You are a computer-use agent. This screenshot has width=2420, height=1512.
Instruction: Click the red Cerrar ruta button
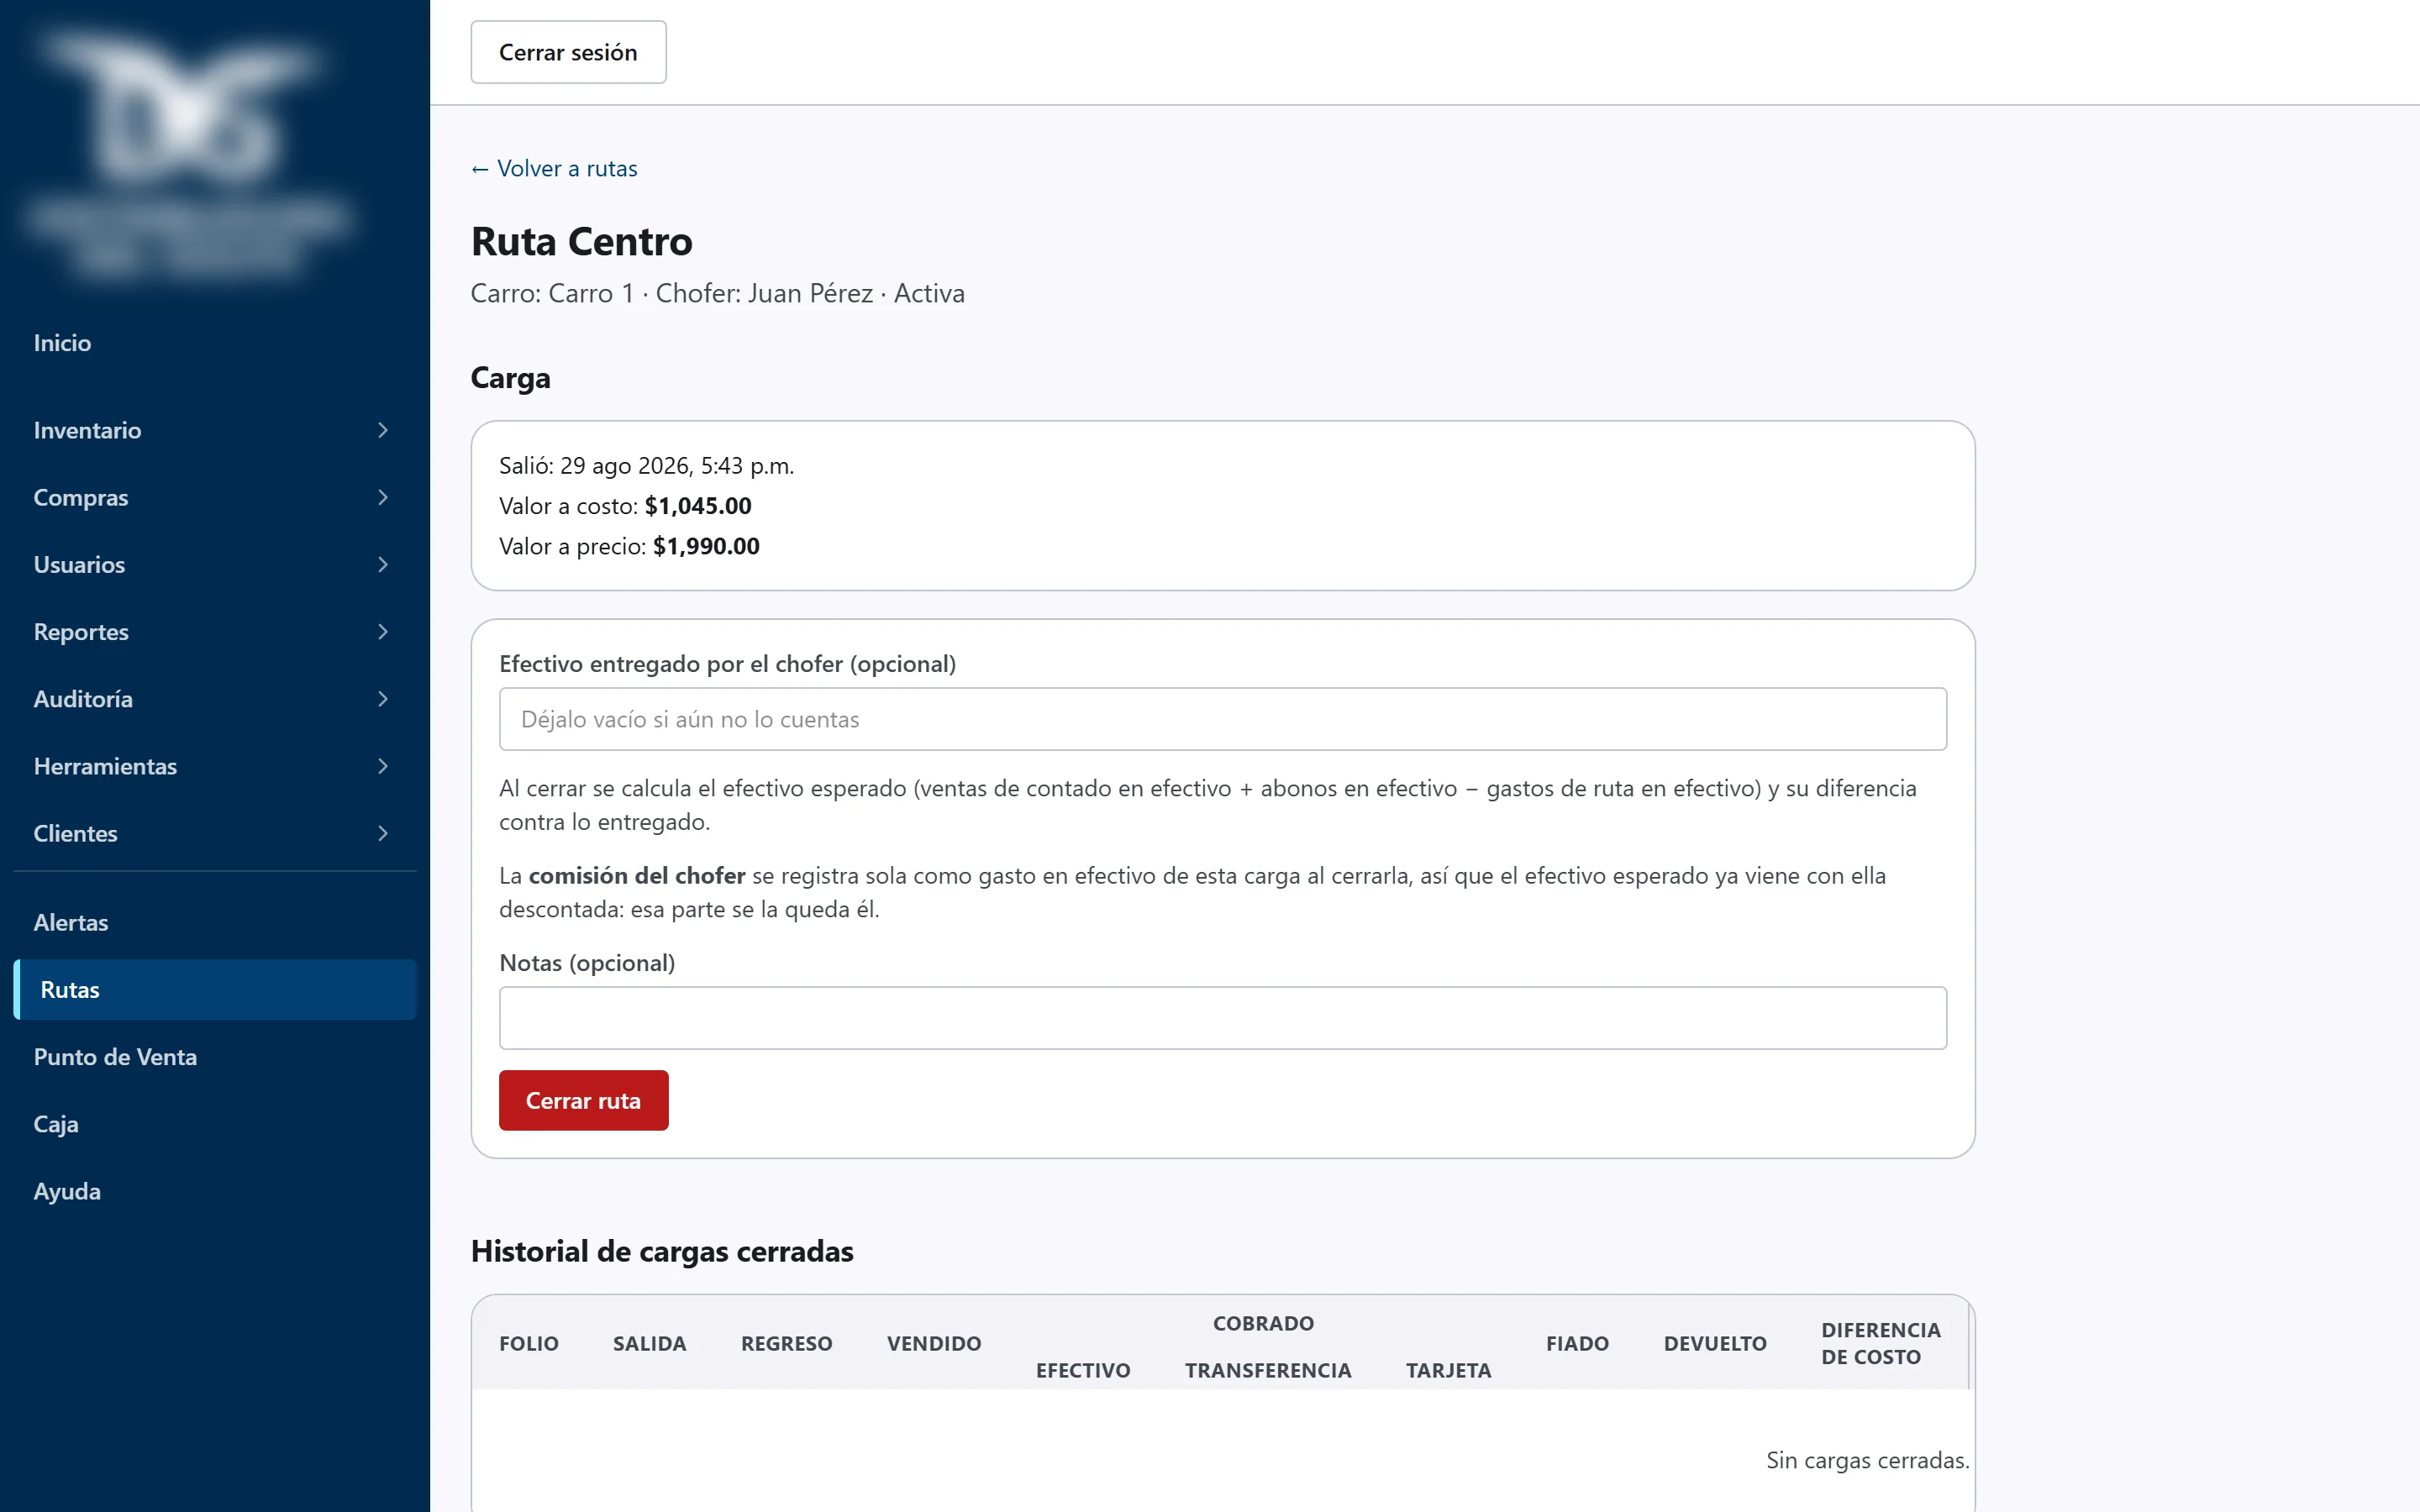pos(583,1100)
